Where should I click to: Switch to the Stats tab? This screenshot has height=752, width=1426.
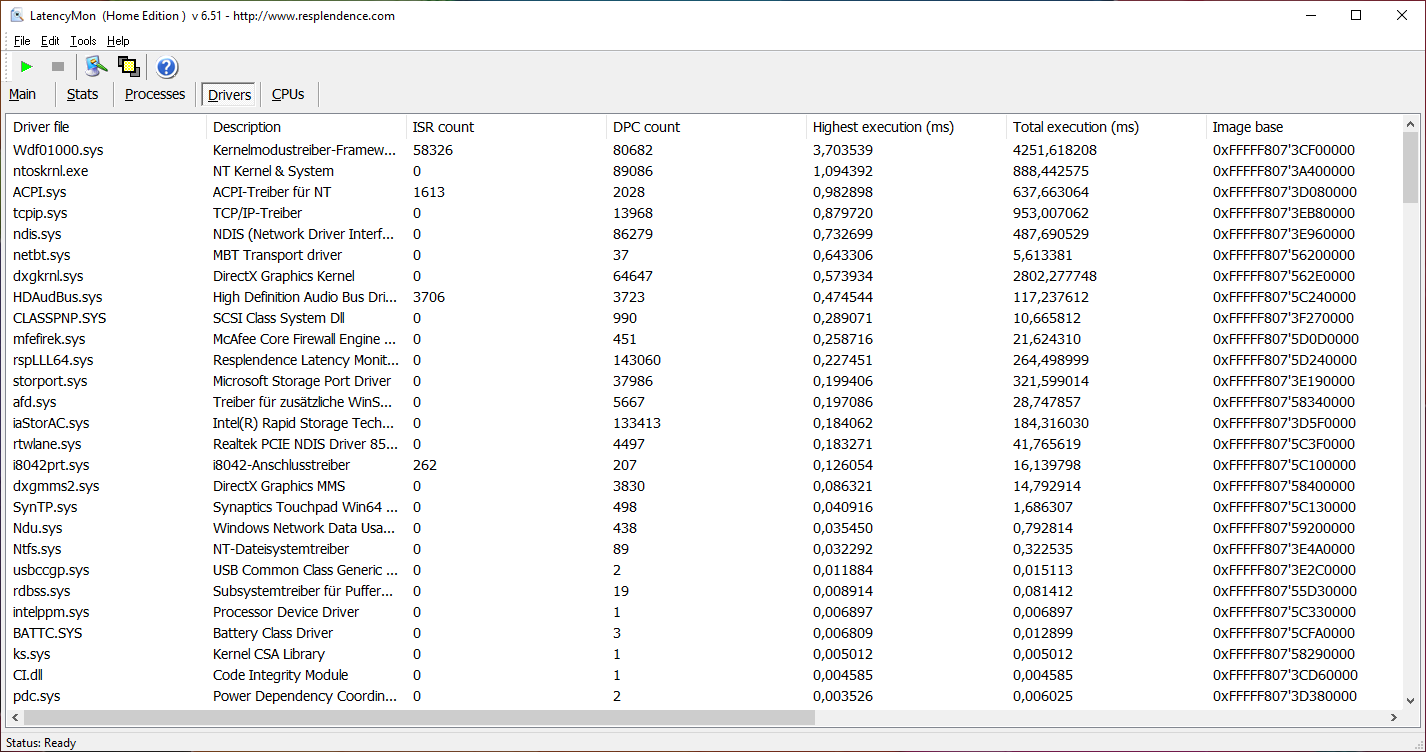[x=83, y=94]
